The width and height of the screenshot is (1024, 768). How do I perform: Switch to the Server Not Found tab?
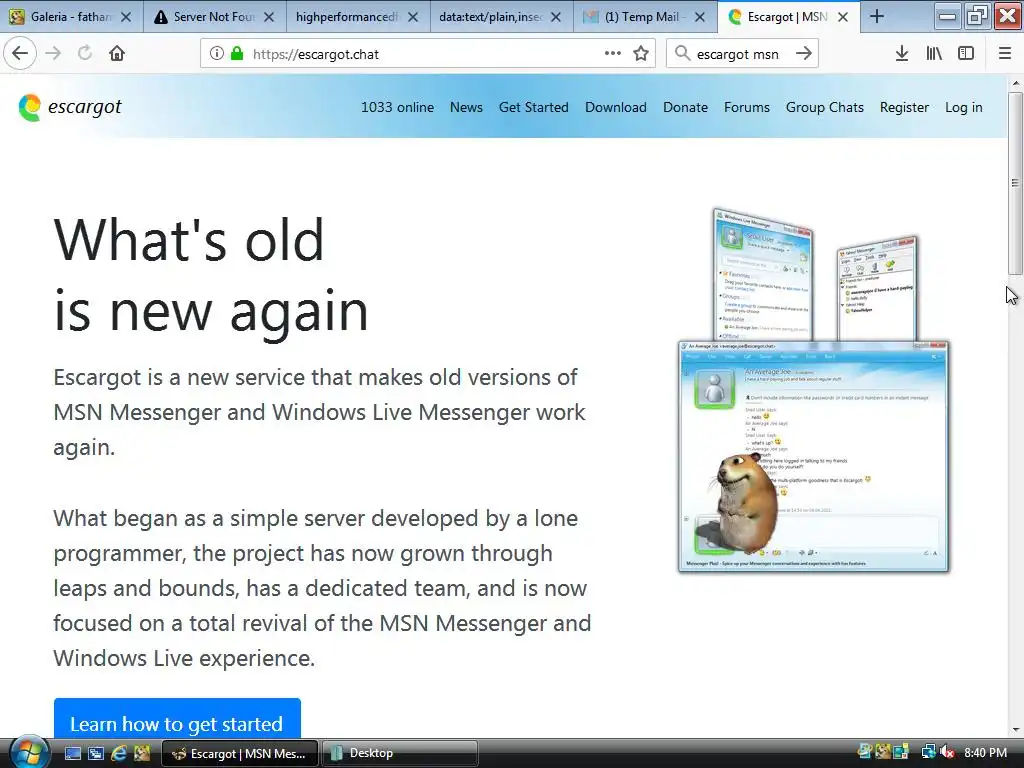click(214, 17)
